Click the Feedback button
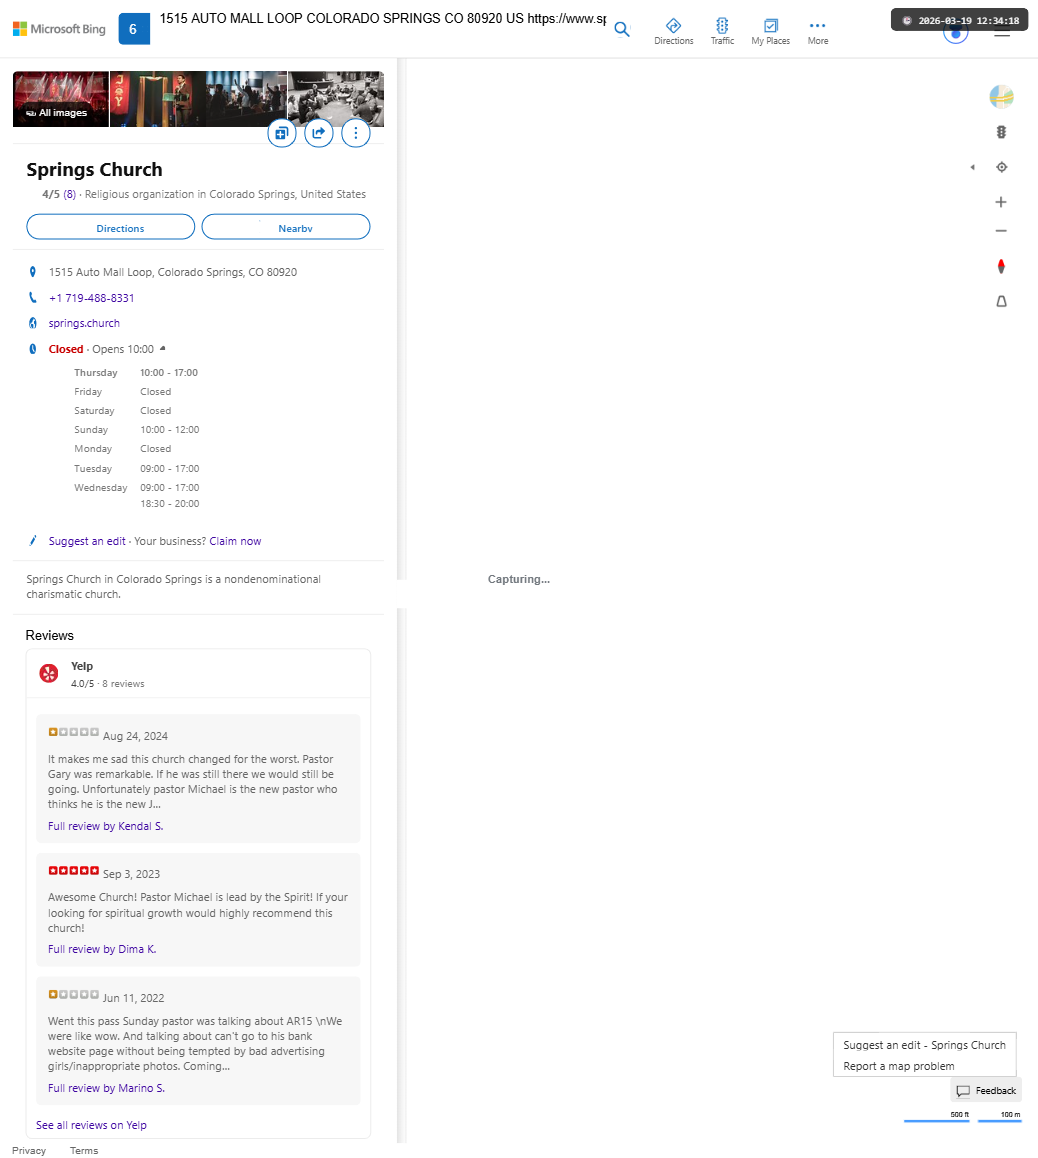This screenshot has width=1038, height=1158. tap(986, 1090)
